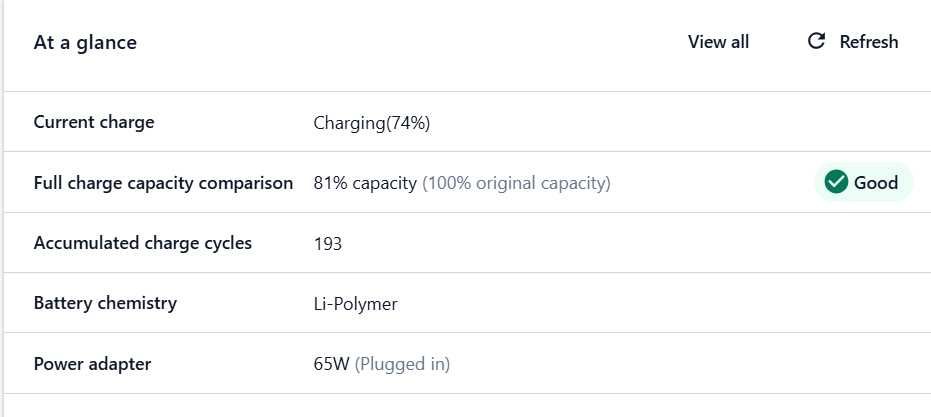Click the word Good in status badge

click(876, 182)
